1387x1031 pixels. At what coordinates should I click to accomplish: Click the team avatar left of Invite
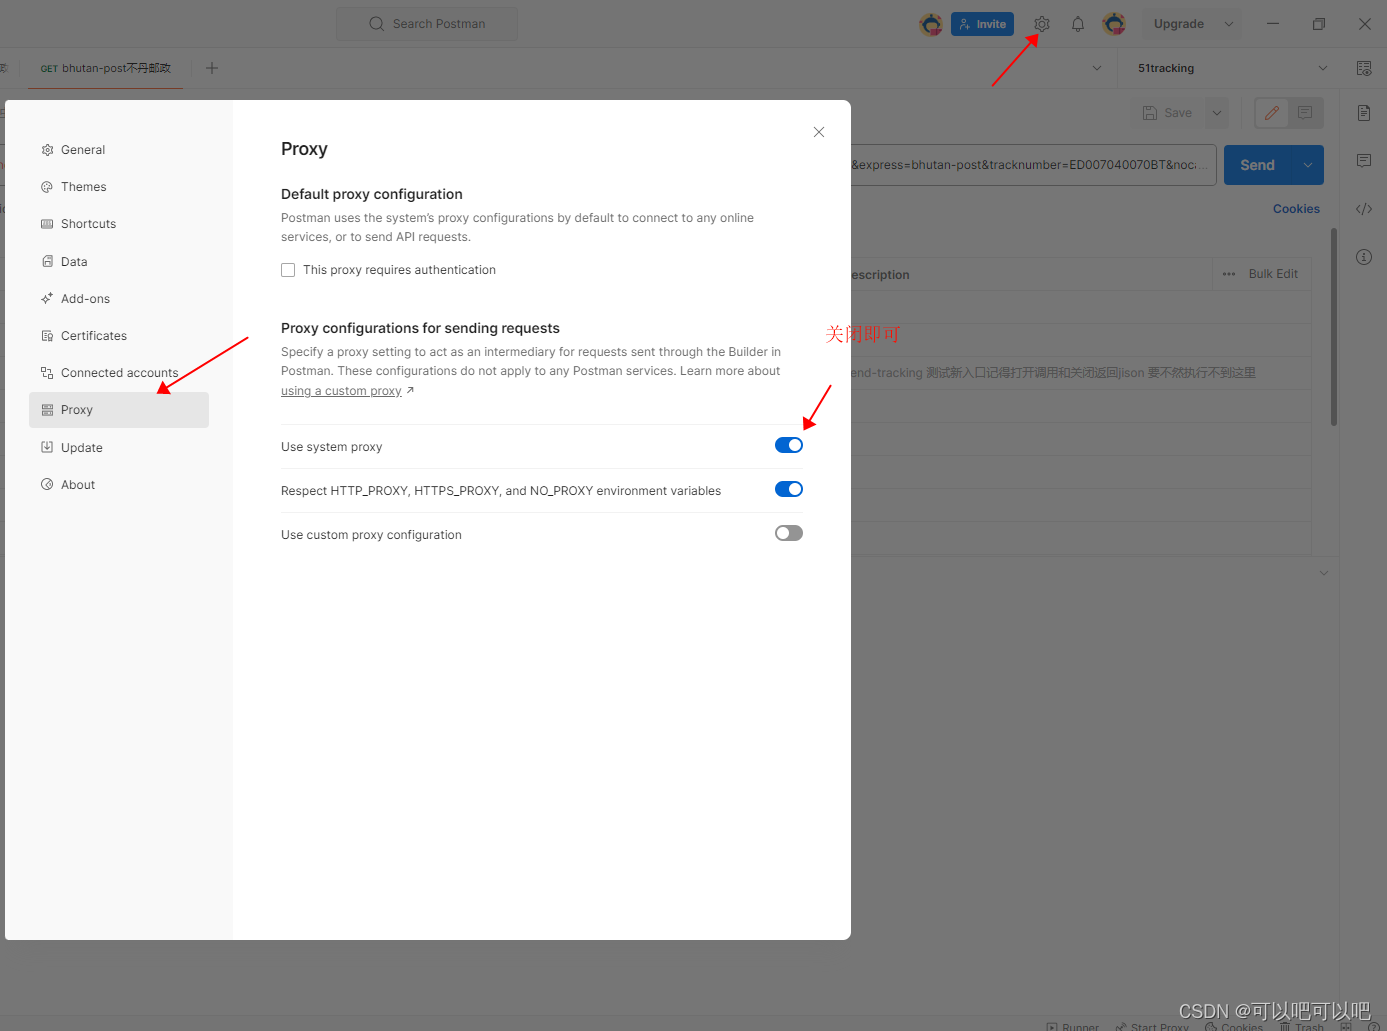[x=931, y=24]
